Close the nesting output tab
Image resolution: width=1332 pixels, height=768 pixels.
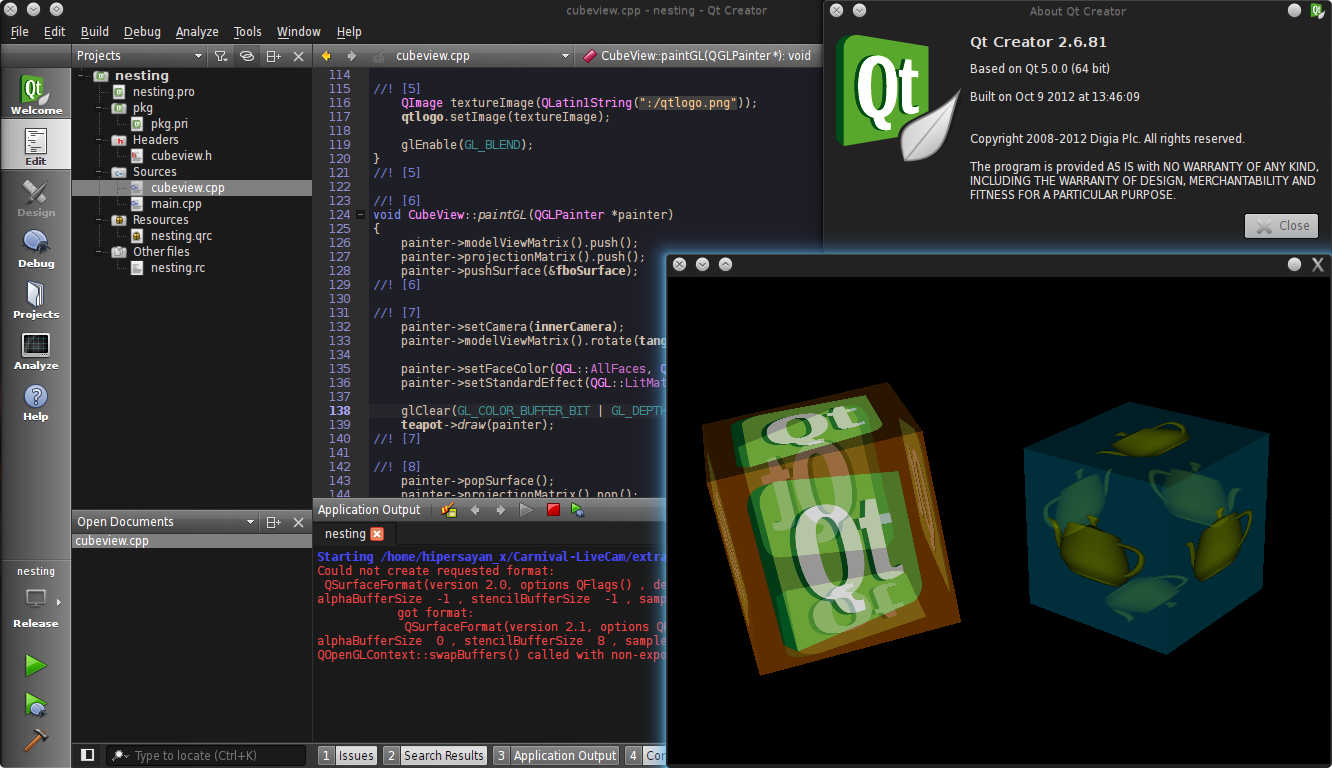pos(377,534)
